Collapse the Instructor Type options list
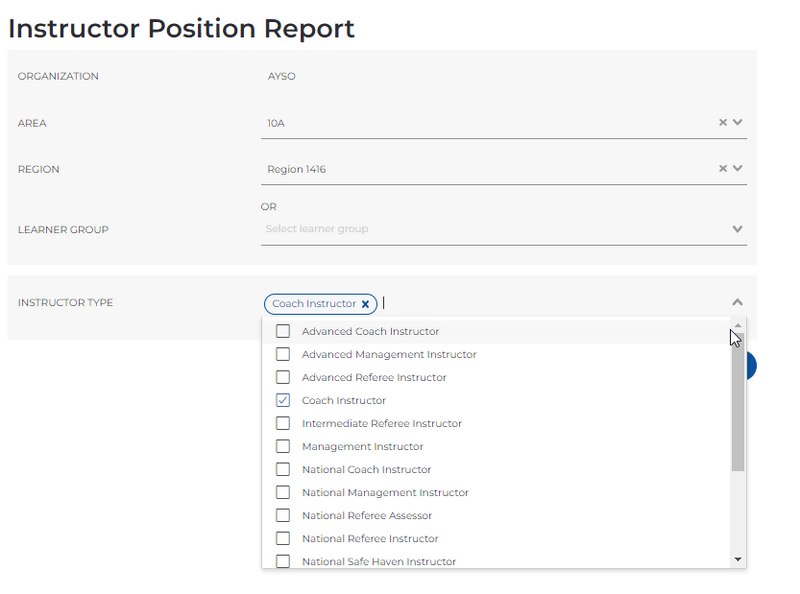The height and width of the screenshot is (594, 800). (x=737, y=300)
